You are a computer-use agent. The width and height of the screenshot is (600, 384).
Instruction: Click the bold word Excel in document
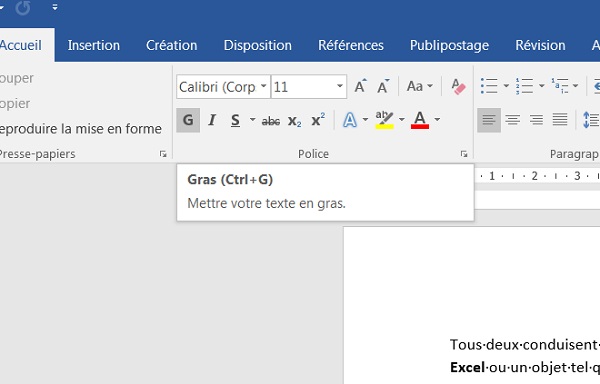pyautogui.click(x=467, y=368)
